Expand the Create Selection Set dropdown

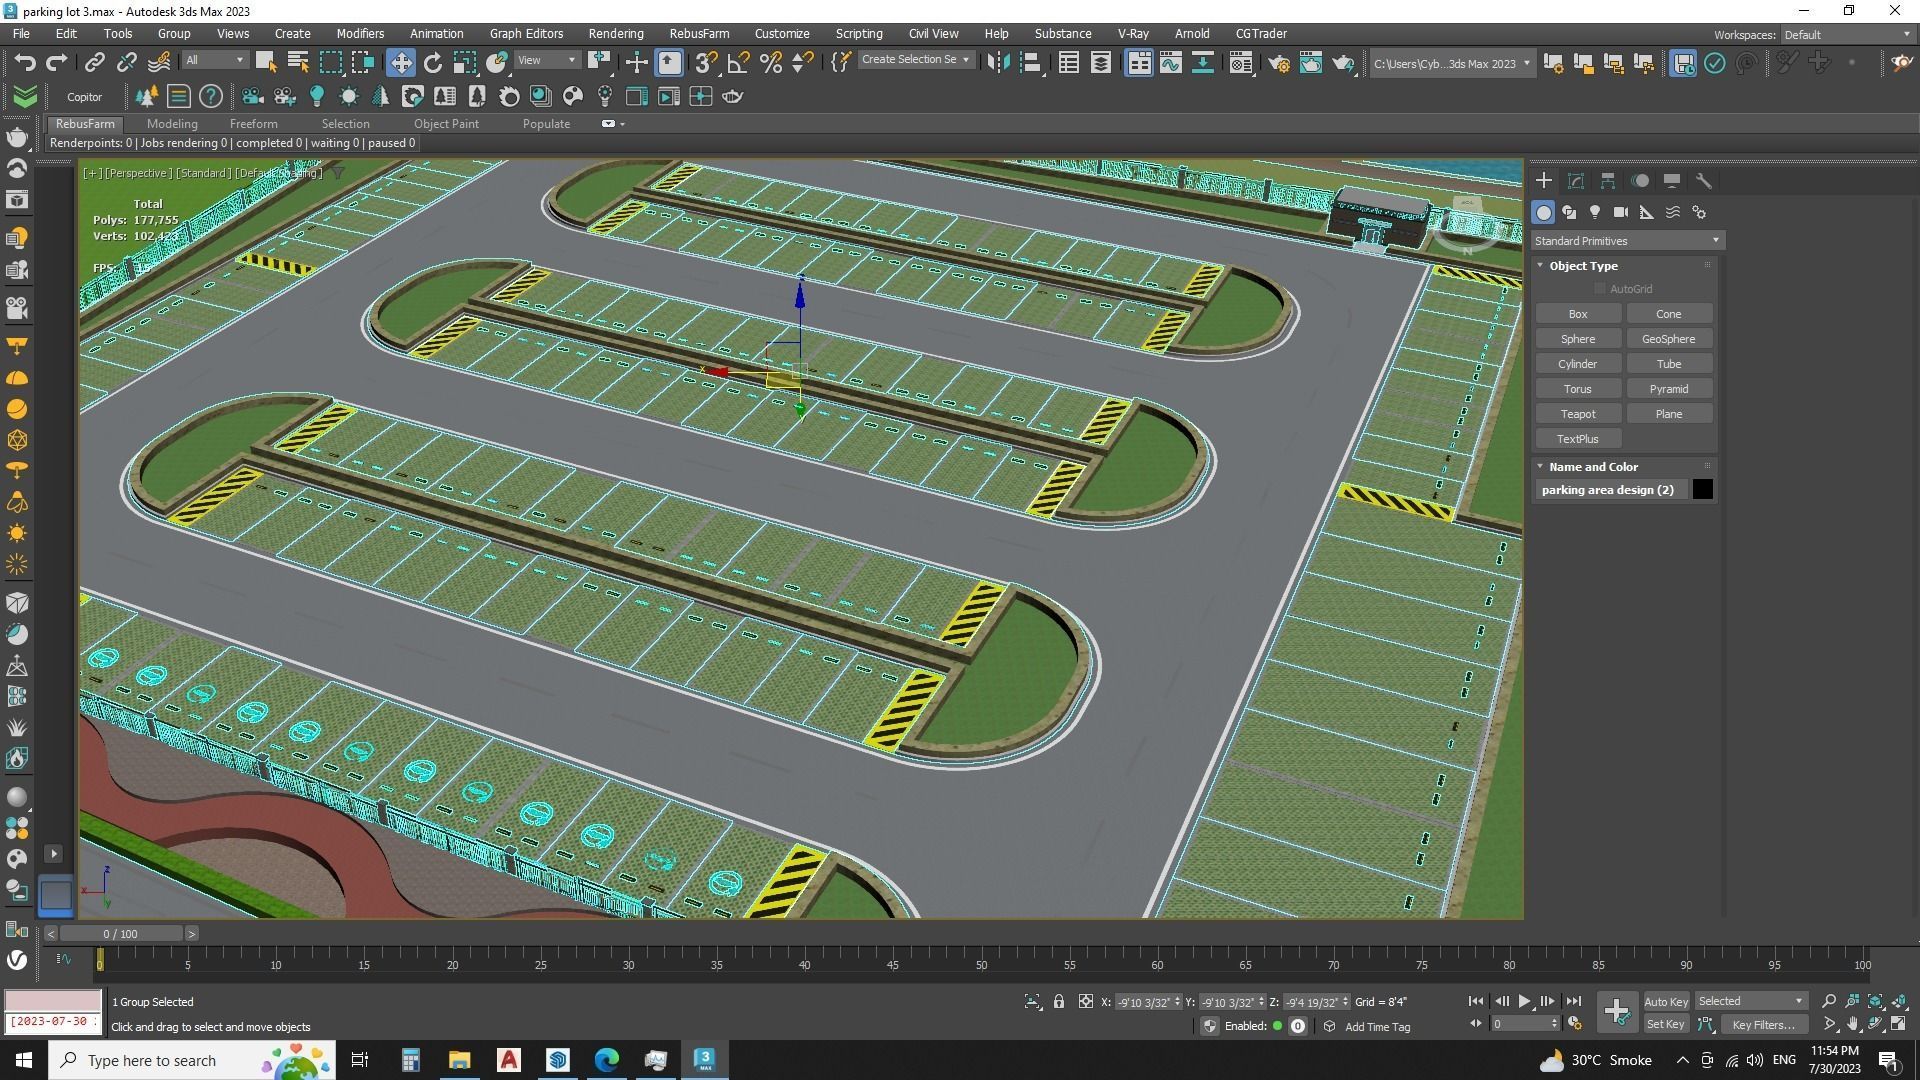(915, 60)
